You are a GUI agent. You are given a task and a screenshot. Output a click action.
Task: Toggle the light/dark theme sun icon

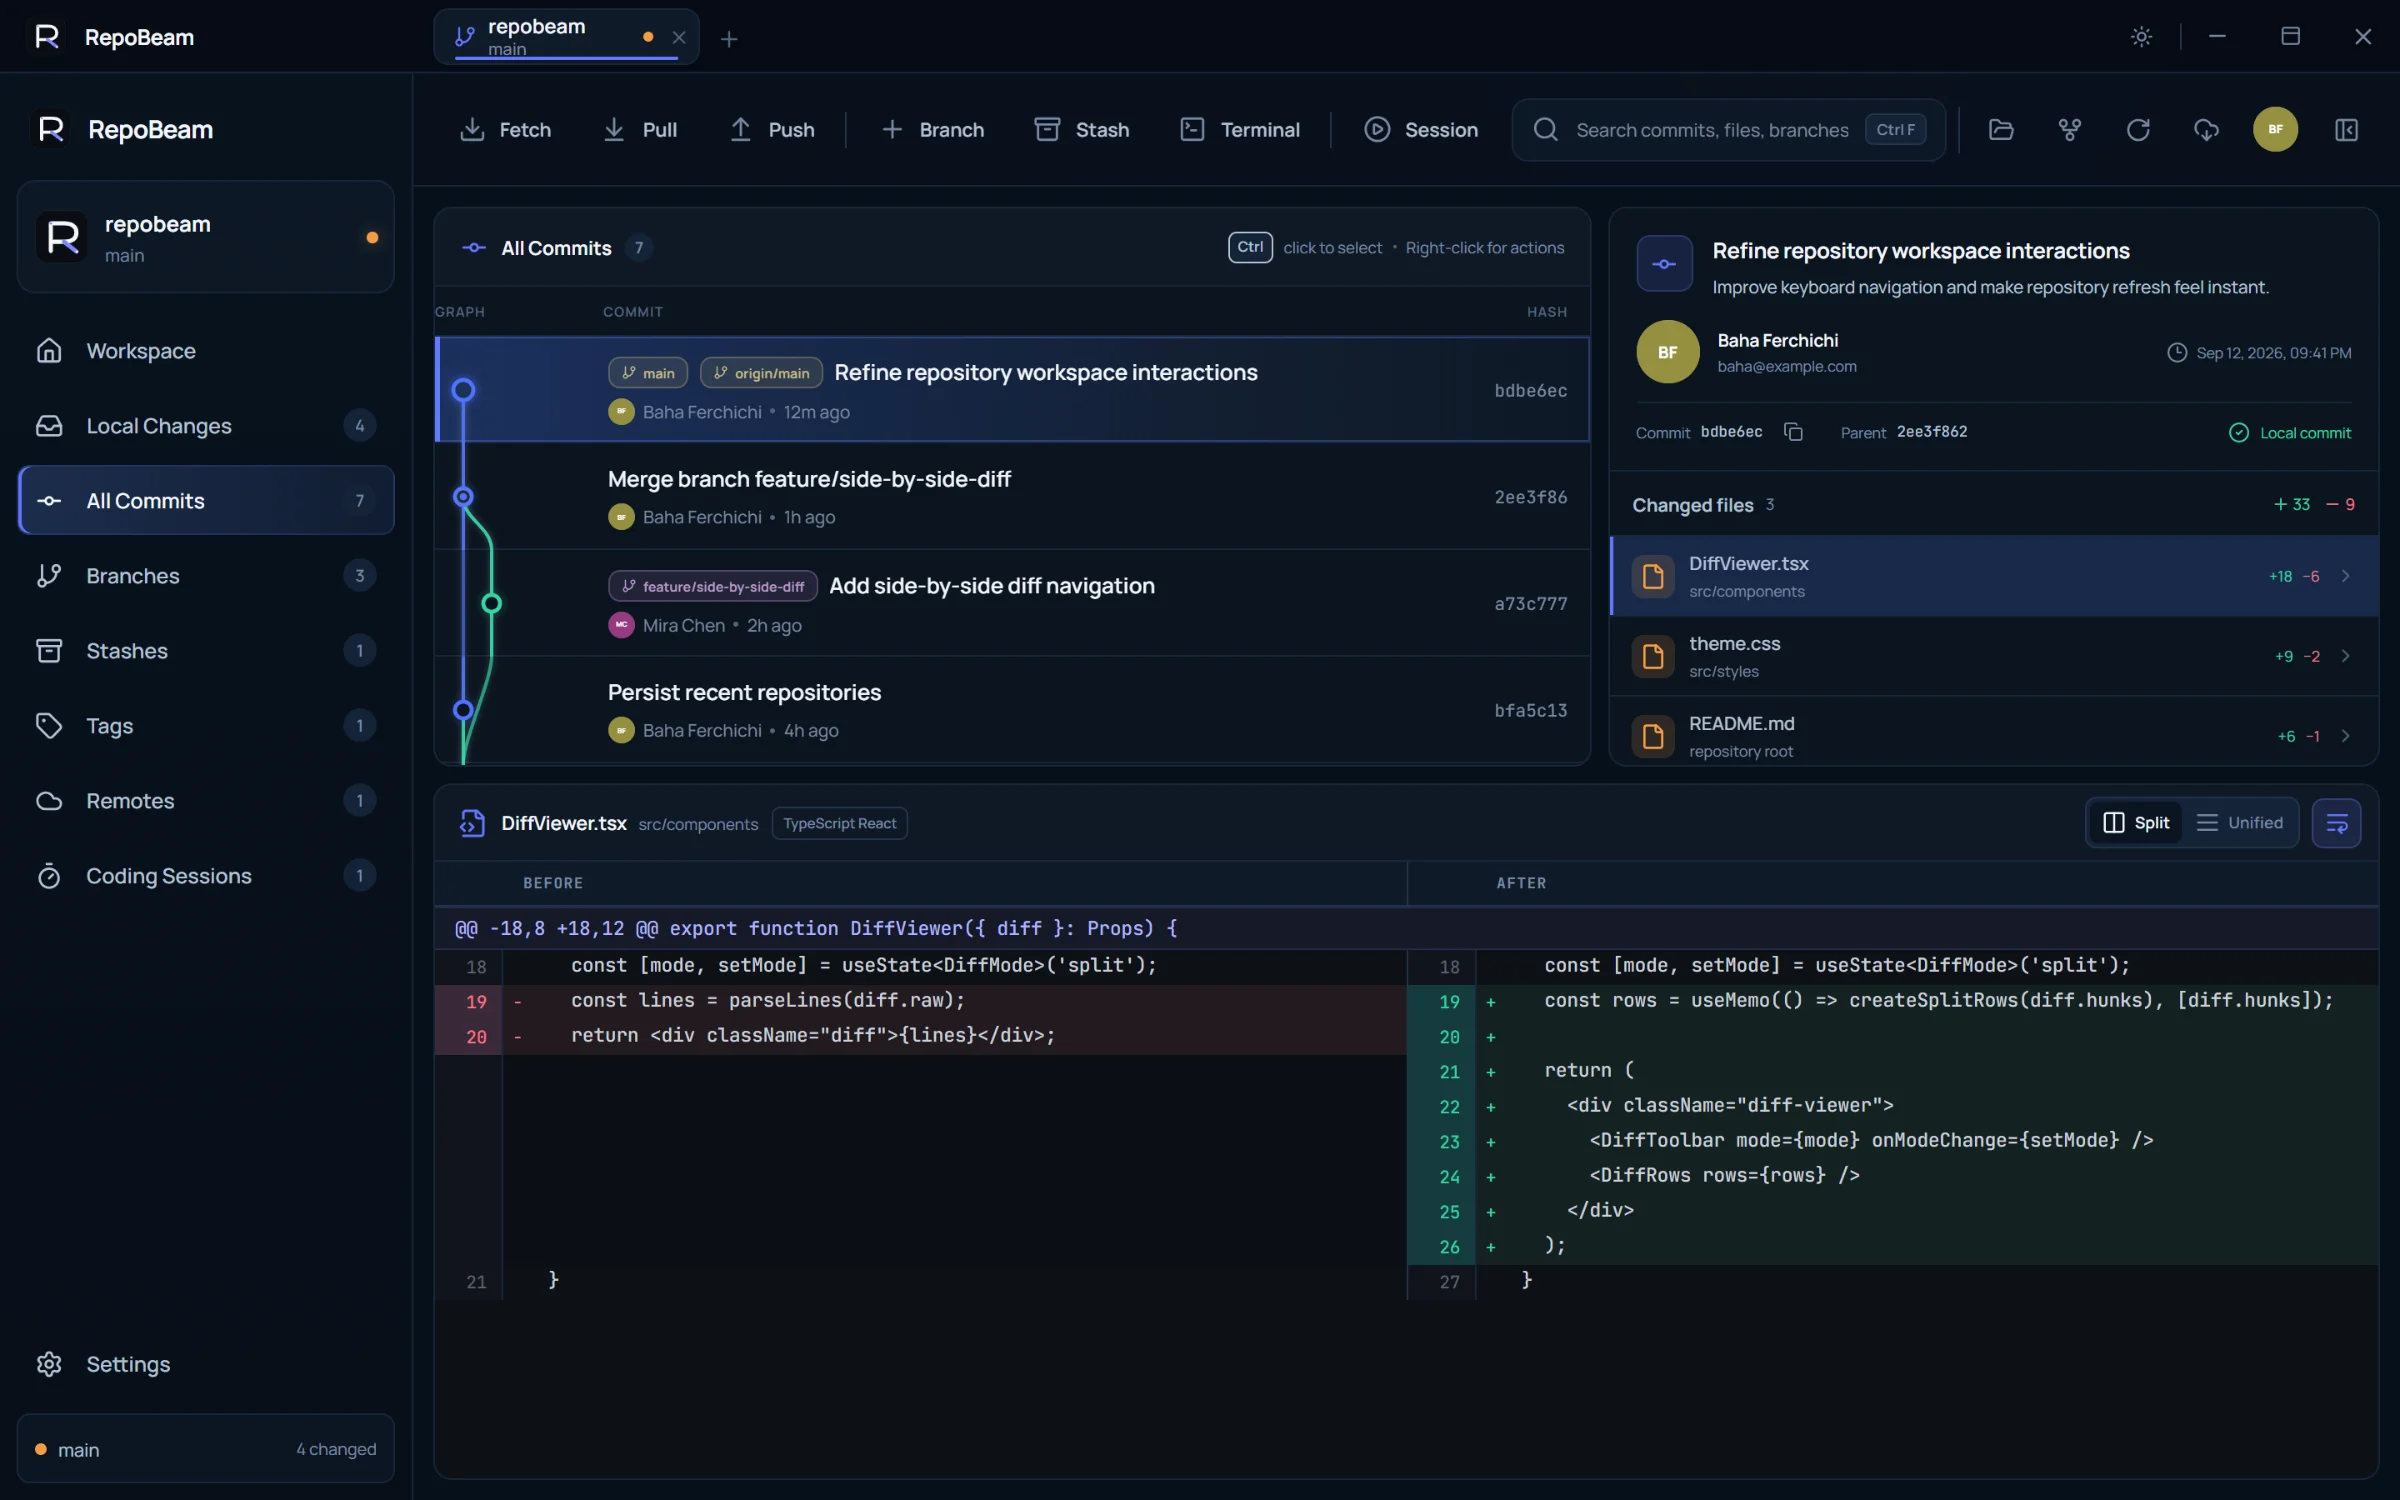[x=2141, y=37]
